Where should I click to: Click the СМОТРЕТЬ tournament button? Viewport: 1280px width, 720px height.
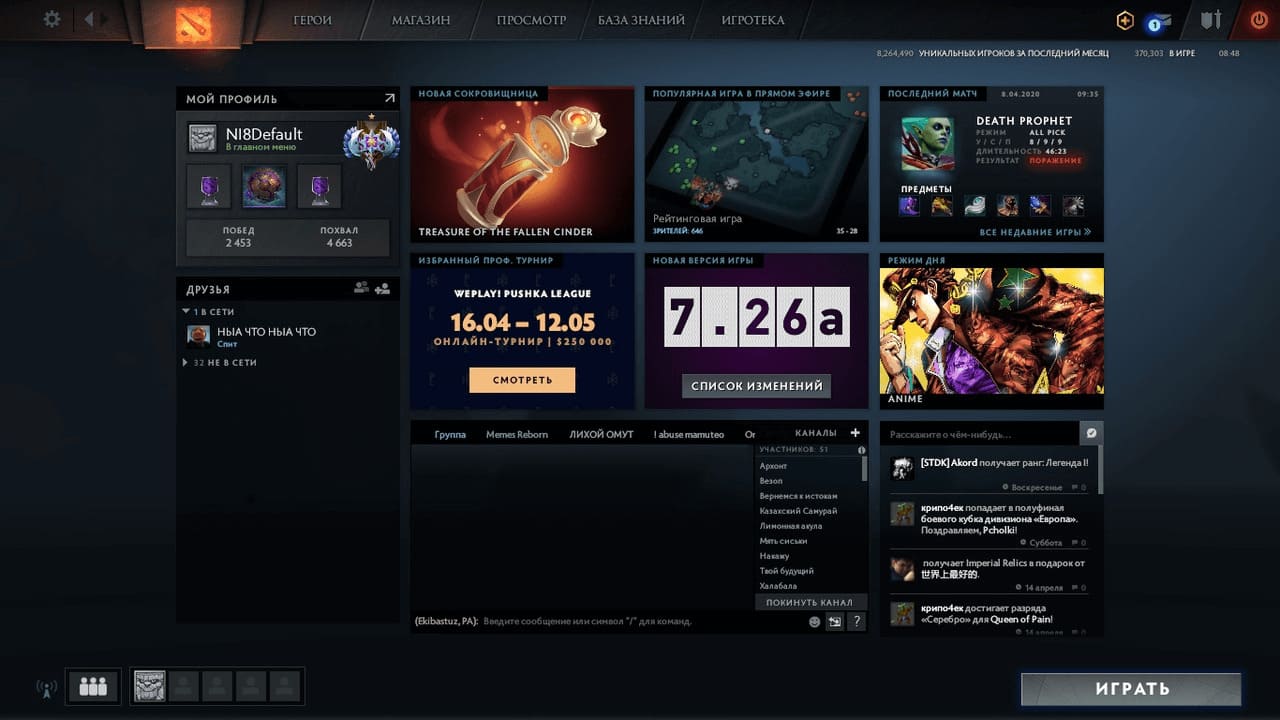pyautogui.click(x=522, y=380)
